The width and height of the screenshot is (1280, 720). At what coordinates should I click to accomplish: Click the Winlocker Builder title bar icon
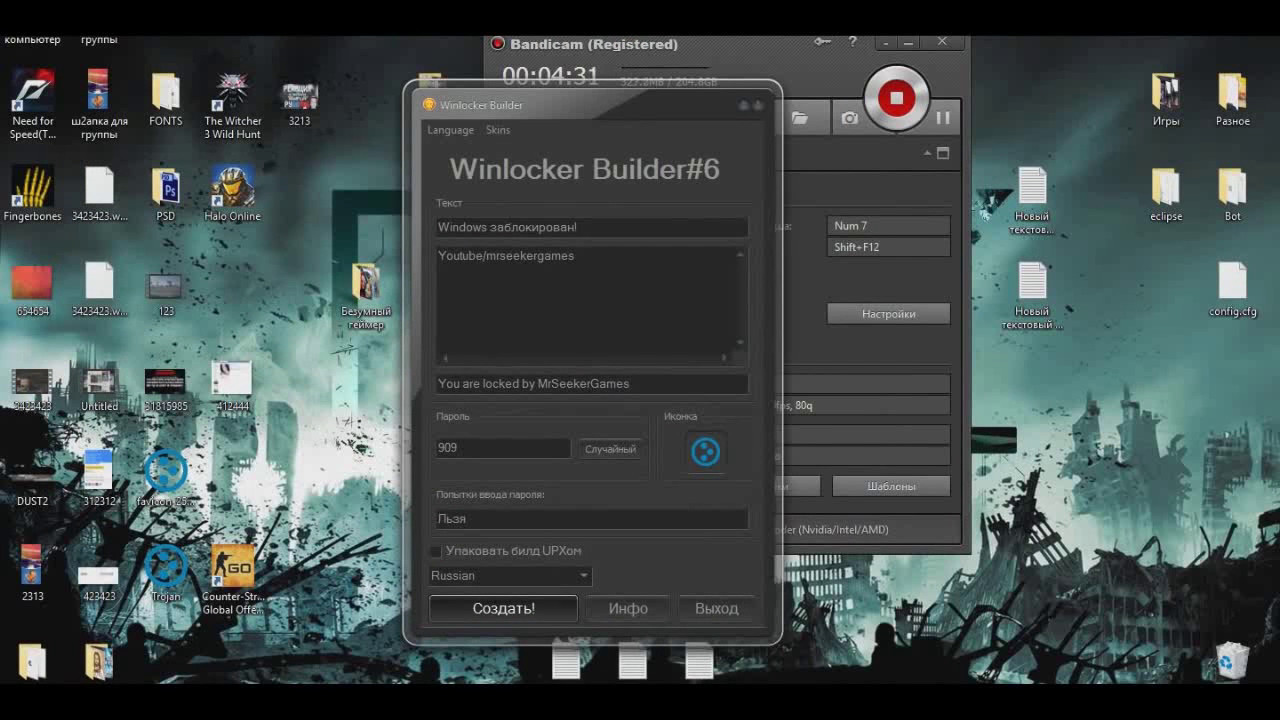coord(429,105)
